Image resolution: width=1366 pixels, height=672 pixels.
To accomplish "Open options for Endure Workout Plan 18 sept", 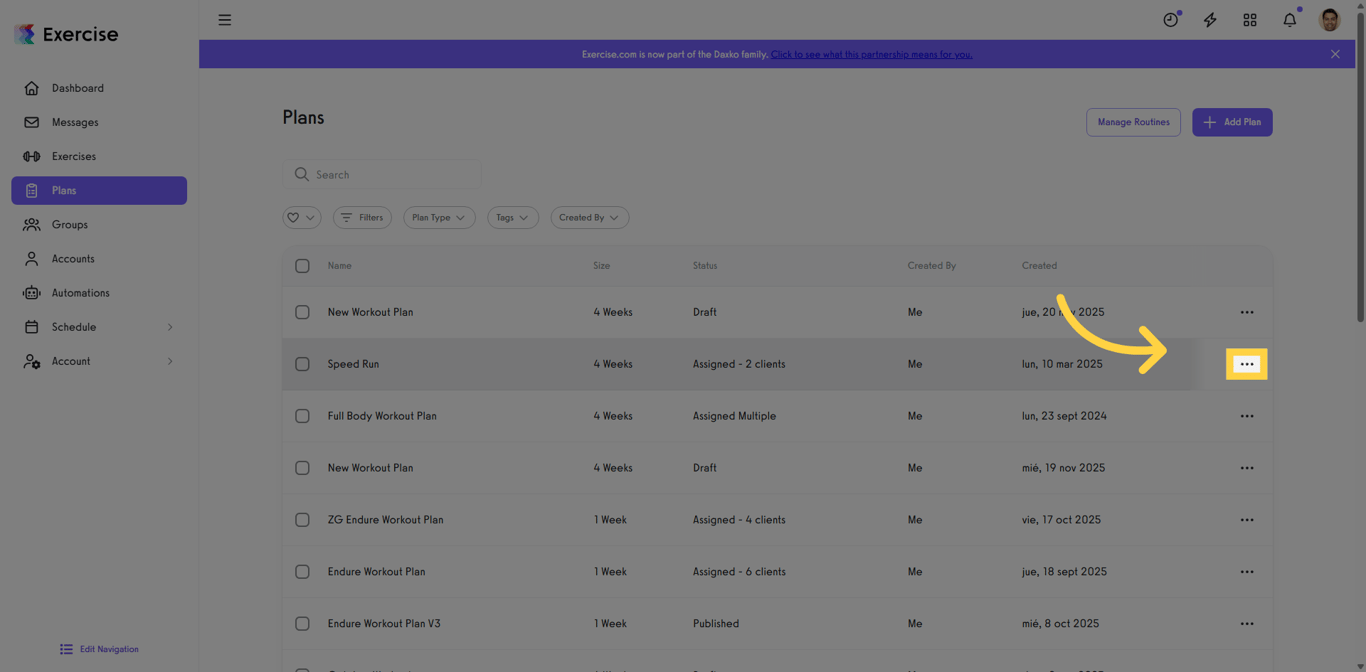I will point(1247,572).
